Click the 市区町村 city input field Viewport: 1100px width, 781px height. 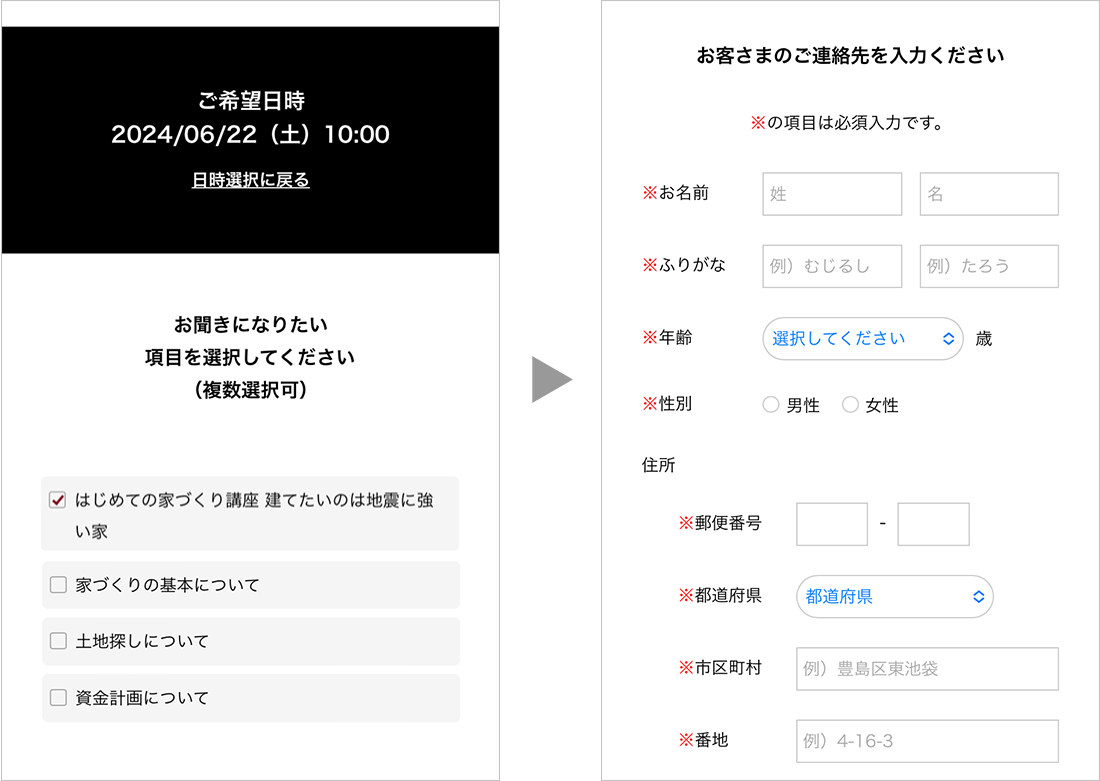coord(926,669)
